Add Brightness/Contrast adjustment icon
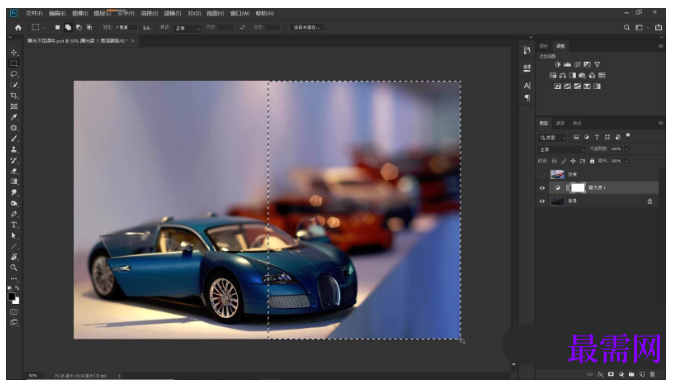Viewport: 680px width, 380px height. [557, 64]
